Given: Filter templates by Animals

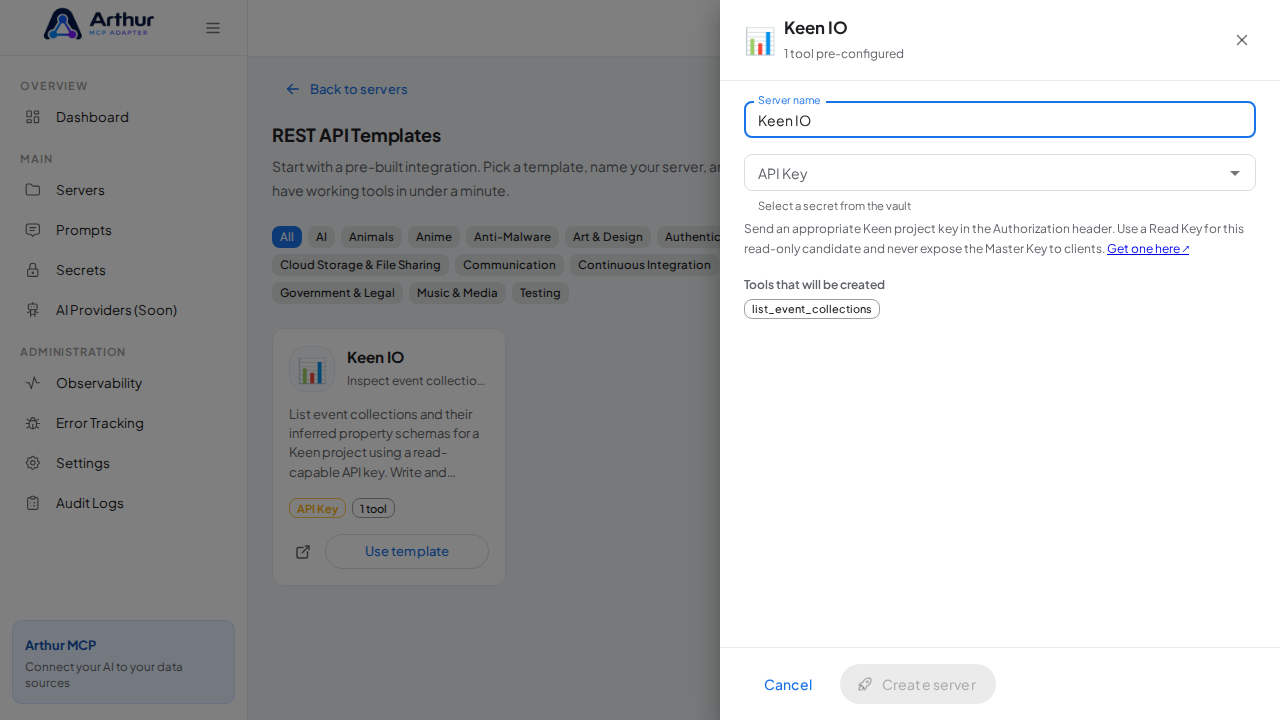Looking at the screenshot, I should pyautogui.click(x=371, y=237).
